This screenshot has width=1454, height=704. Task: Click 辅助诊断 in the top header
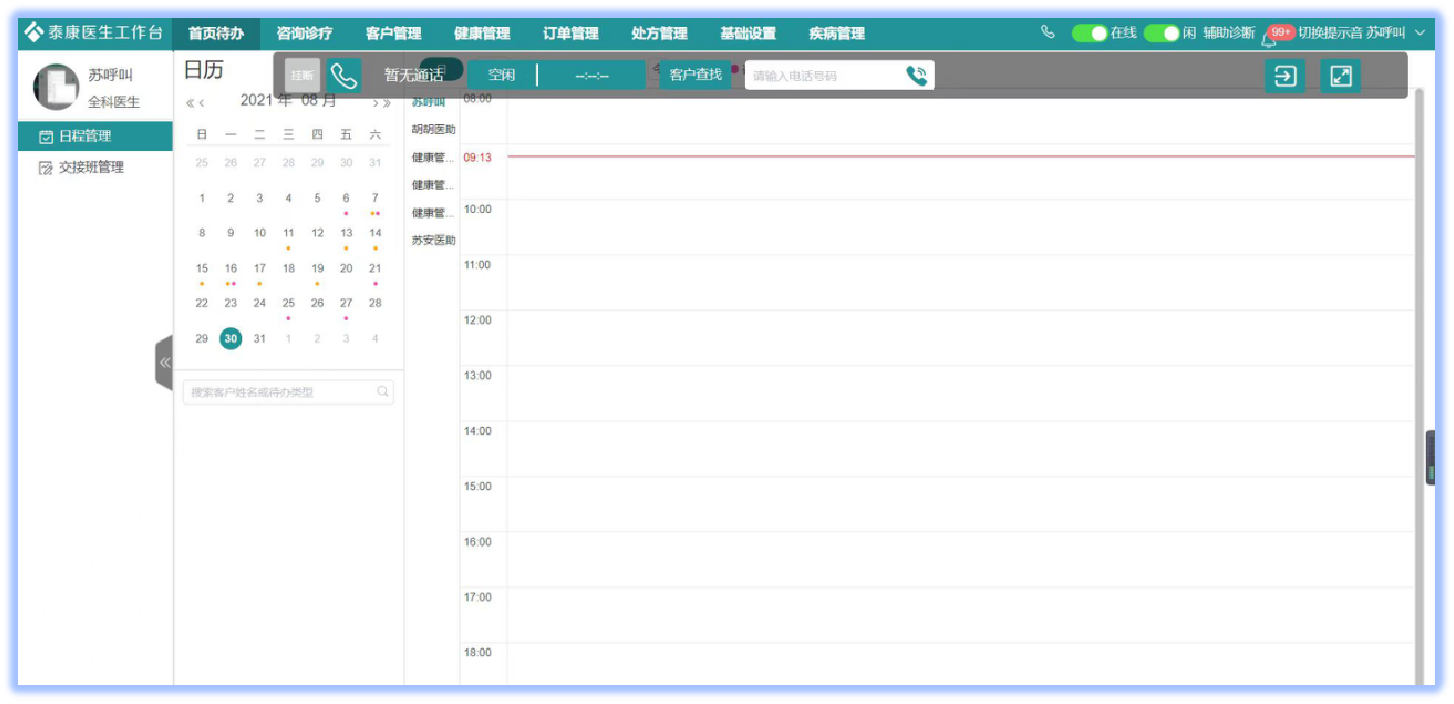click(x=1228, y=33)
